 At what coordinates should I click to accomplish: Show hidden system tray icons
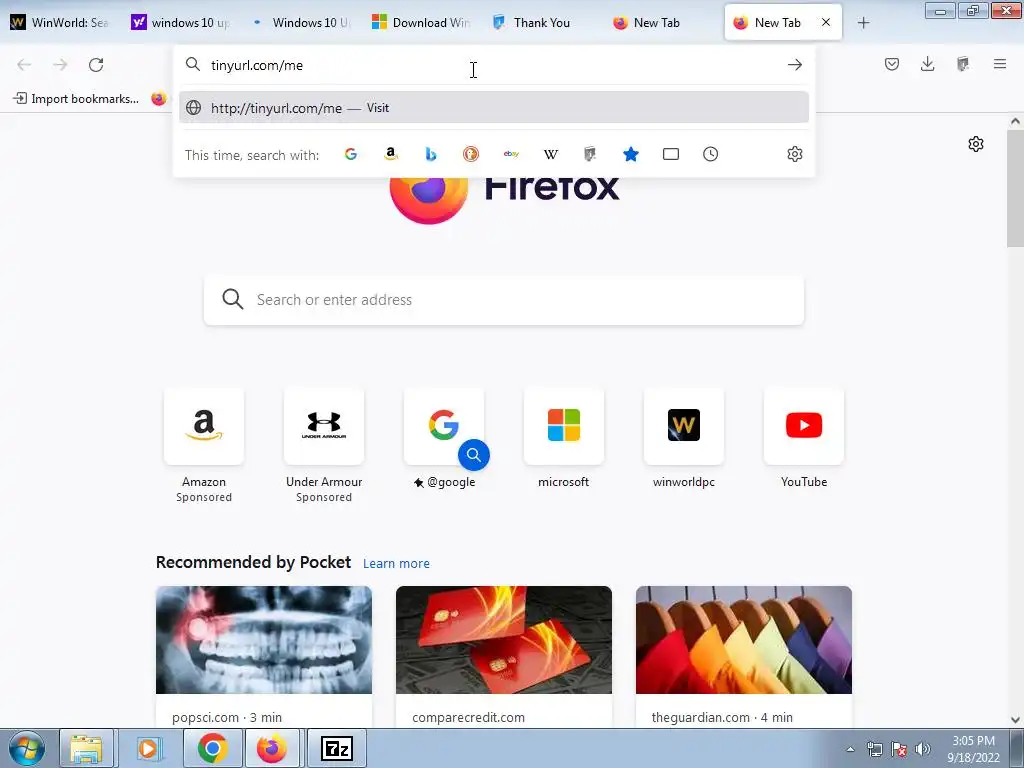[x=850, y=749]
